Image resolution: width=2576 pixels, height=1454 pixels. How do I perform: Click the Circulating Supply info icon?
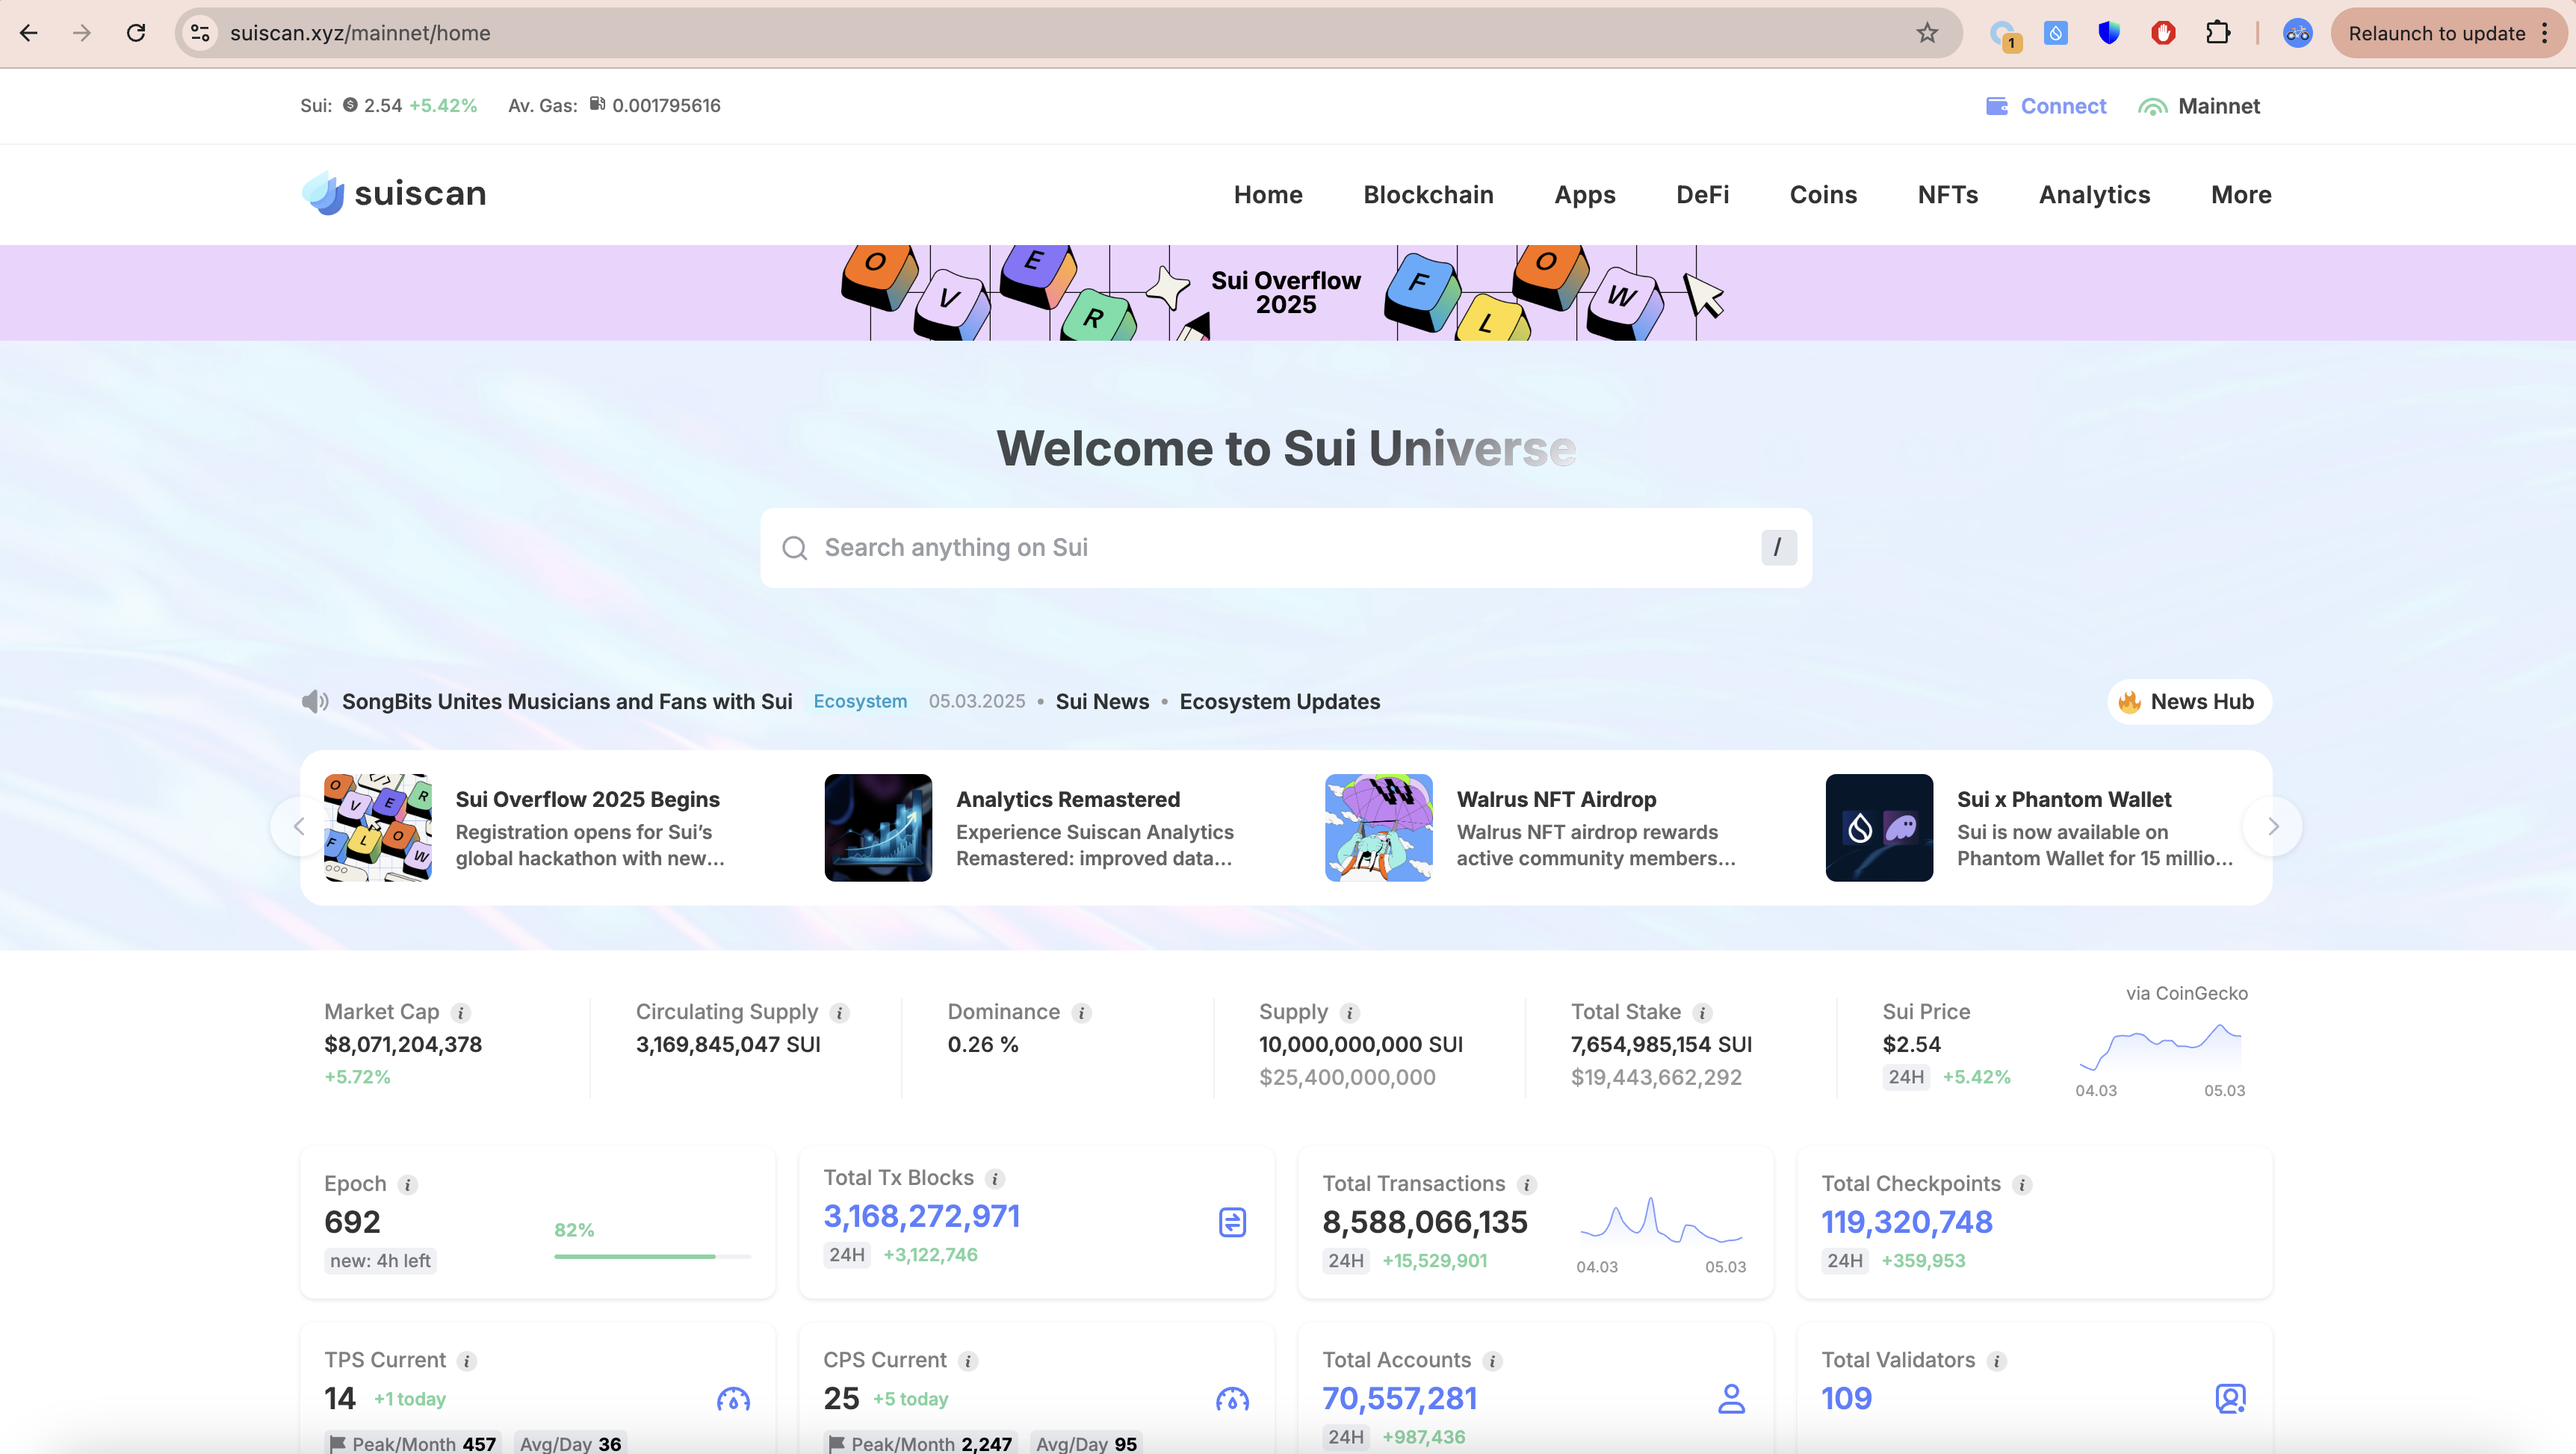click(x=840, y=1013)
